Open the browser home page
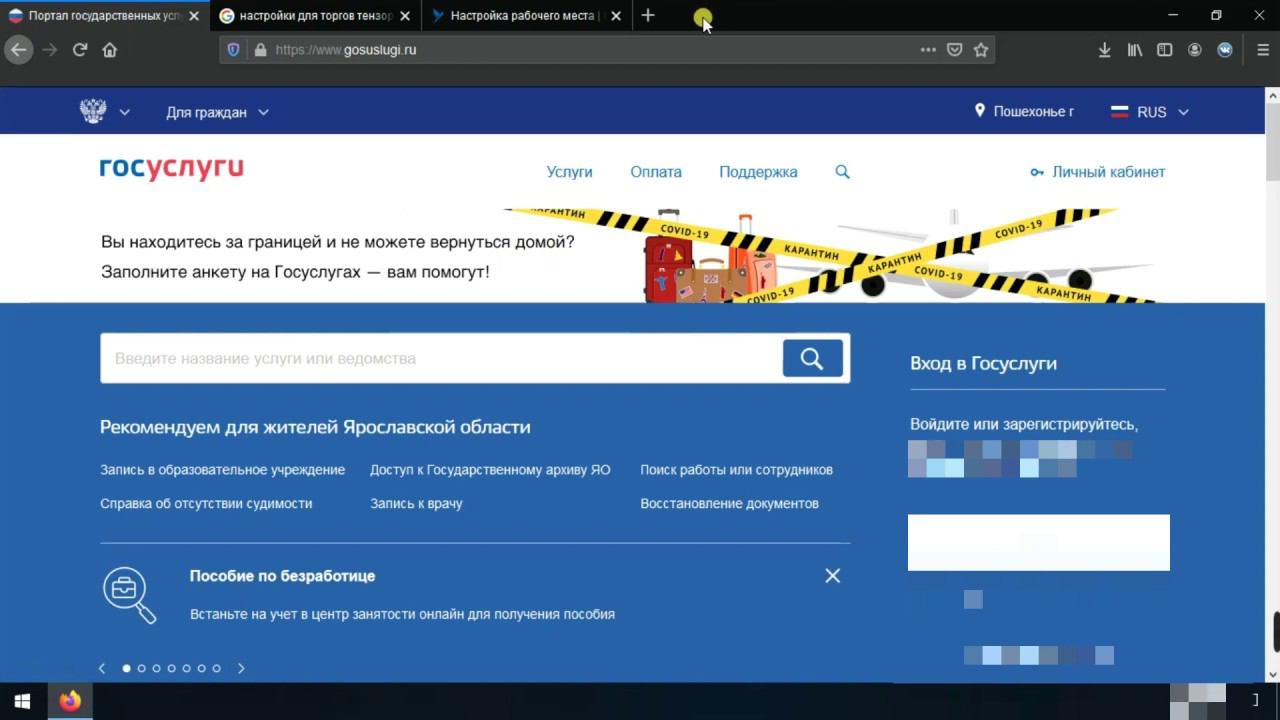 point(110,50)
